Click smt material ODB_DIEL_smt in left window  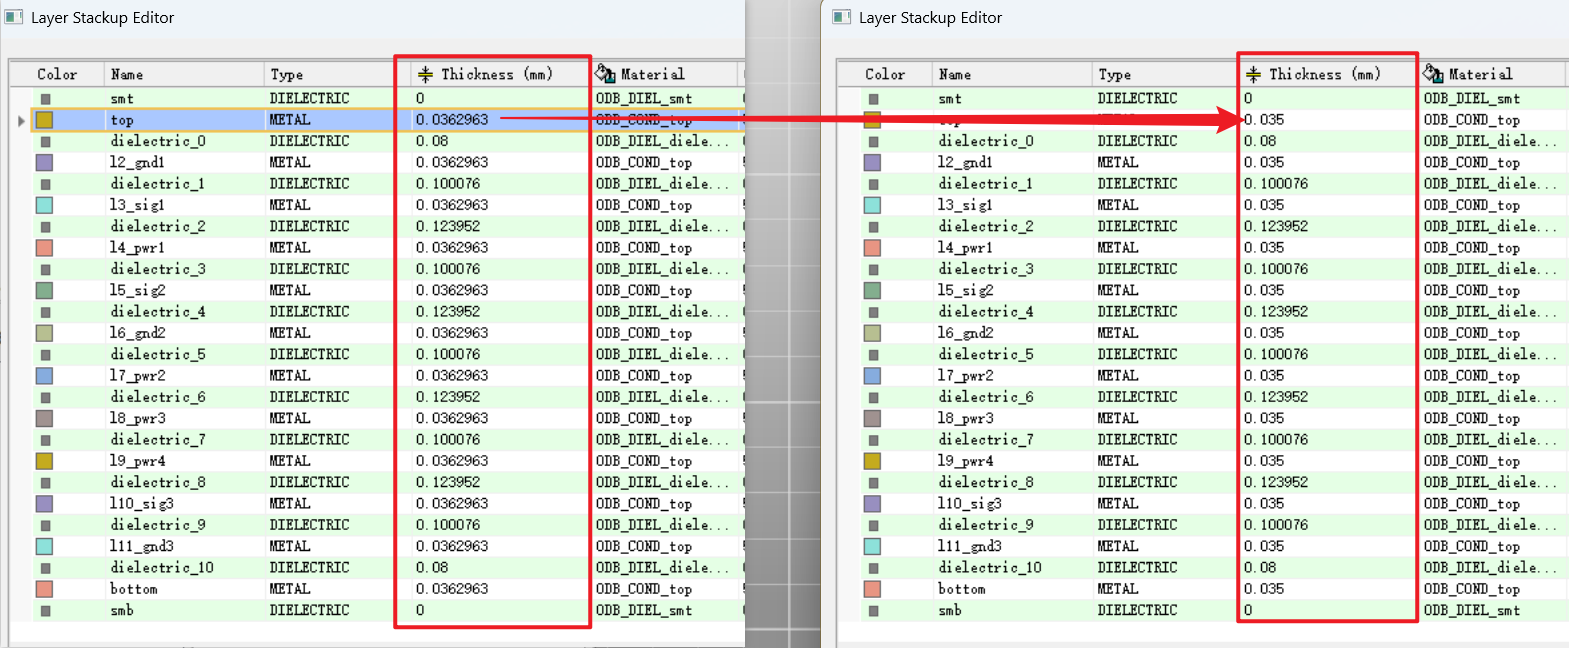(644, 99)
